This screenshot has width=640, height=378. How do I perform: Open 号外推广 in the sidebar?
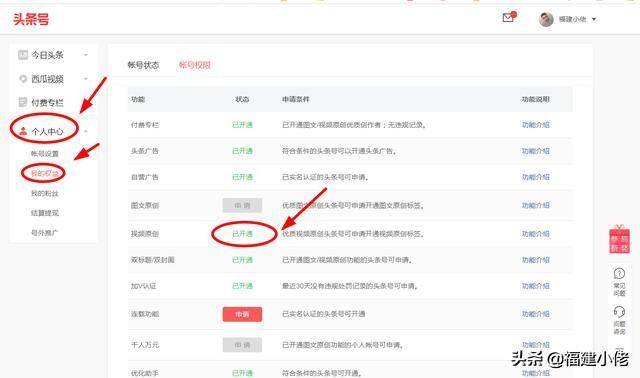(45, 233)
